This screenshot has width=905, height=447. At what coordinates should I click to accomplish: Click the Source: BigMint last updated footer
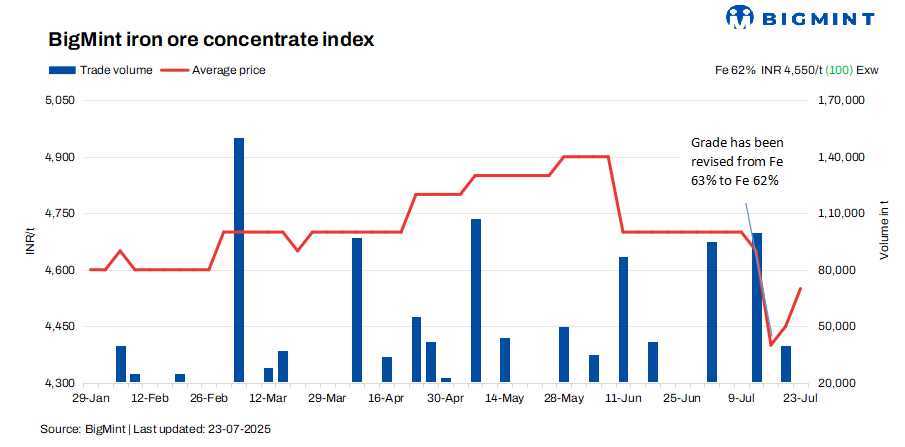click(155, 428)
